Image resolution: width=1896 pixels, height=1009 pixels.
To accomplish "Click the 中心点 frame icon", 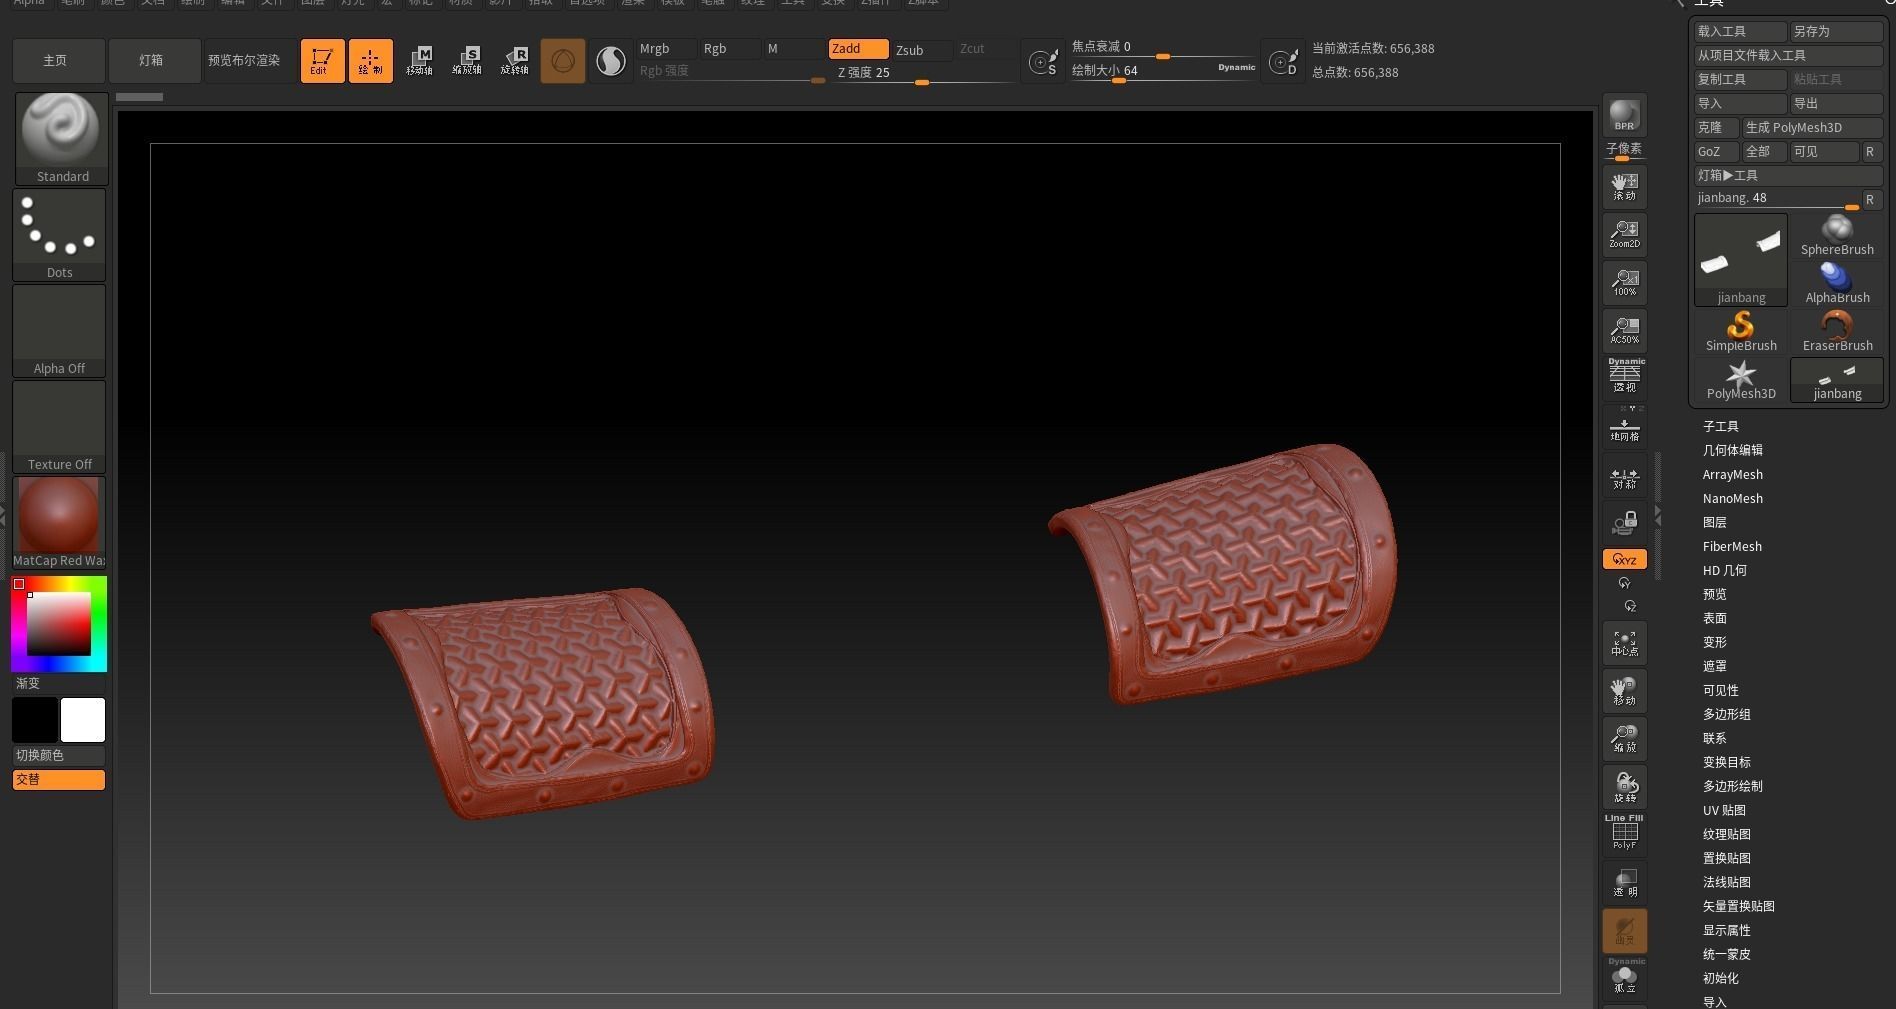I will (1624, 643).
